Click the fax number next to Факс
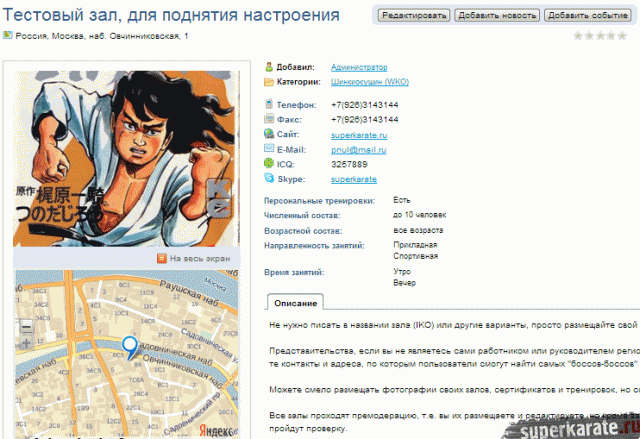Viewport: 640px width, 439px height. click(364, 120)
